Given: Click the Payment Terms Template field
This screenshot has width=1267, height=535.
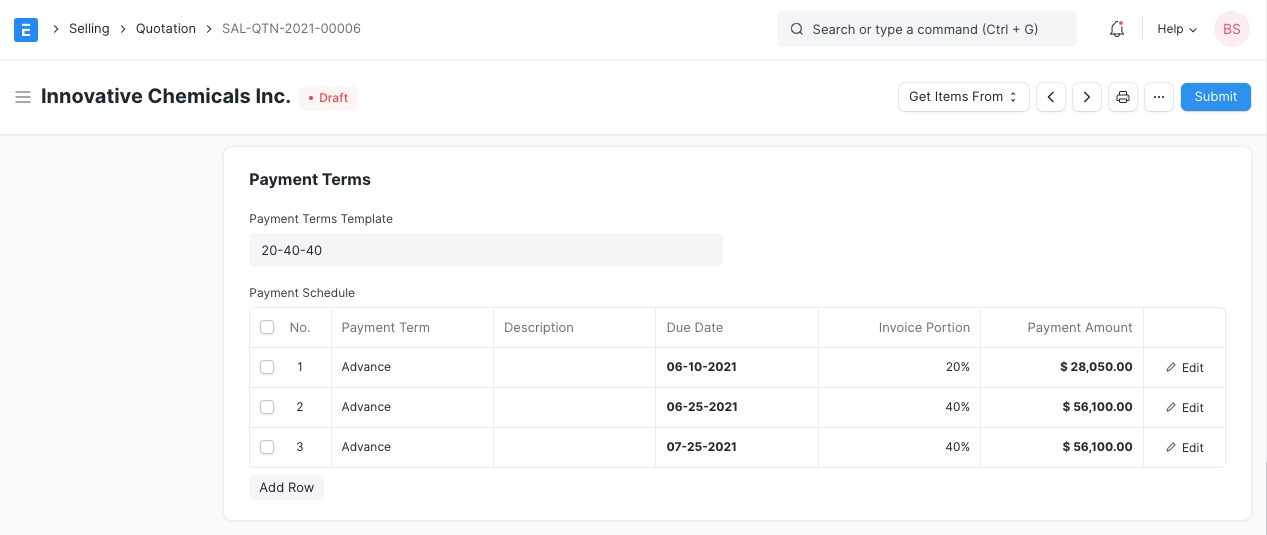Looking at the screenshot, I should pyautogui.click(x=485, y=250).
